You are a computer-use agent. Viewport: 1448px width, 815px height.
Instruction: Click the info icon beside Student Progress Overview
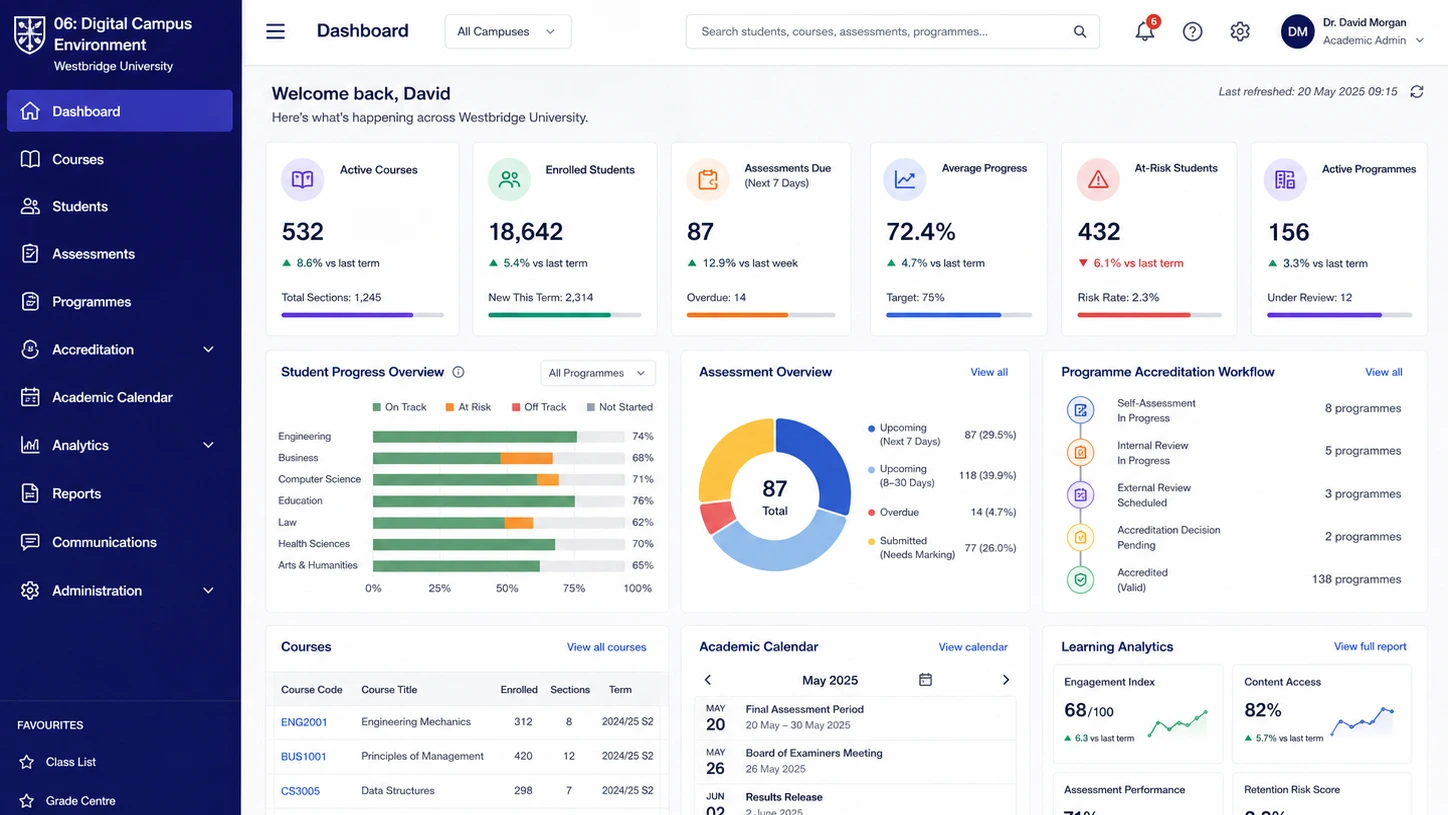pos(458,372)
